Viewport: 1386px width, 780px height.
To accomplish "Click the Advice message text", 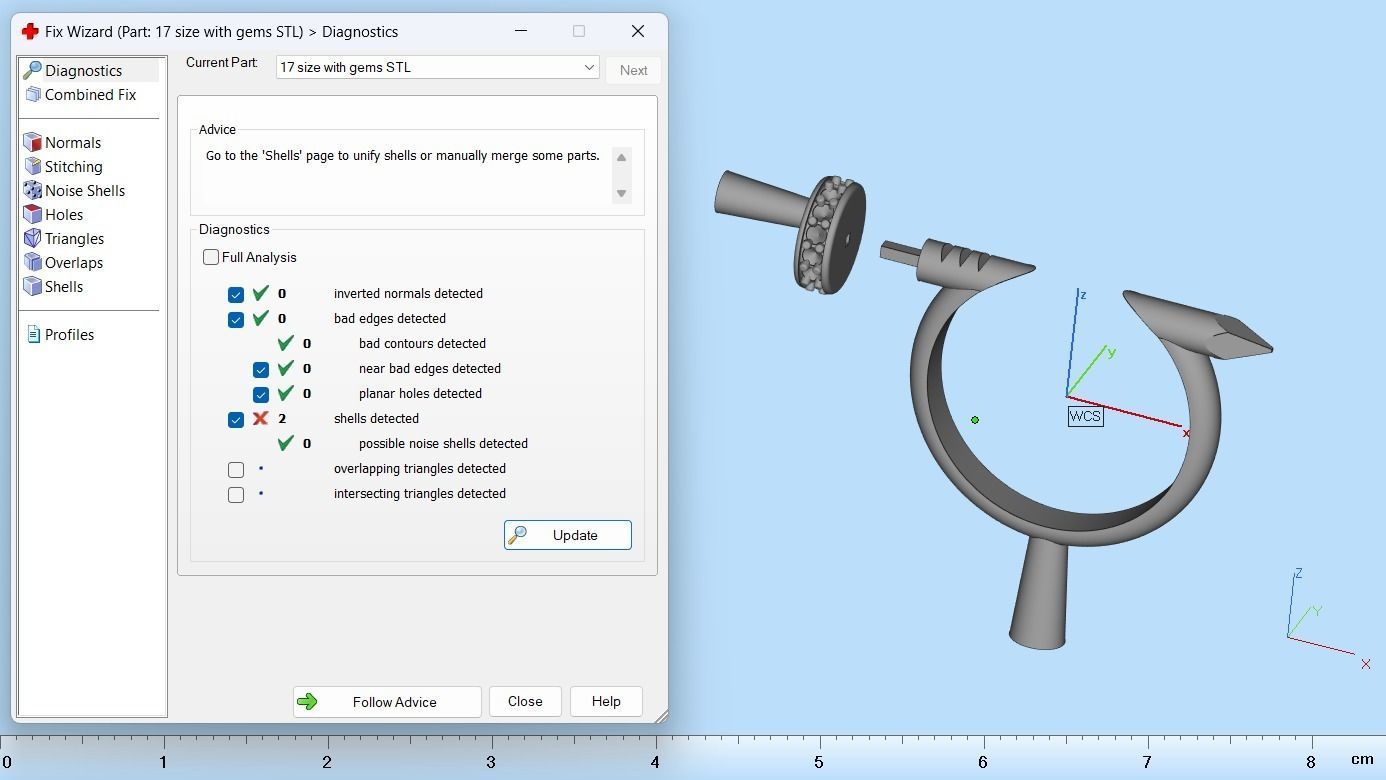I will 403,156.
